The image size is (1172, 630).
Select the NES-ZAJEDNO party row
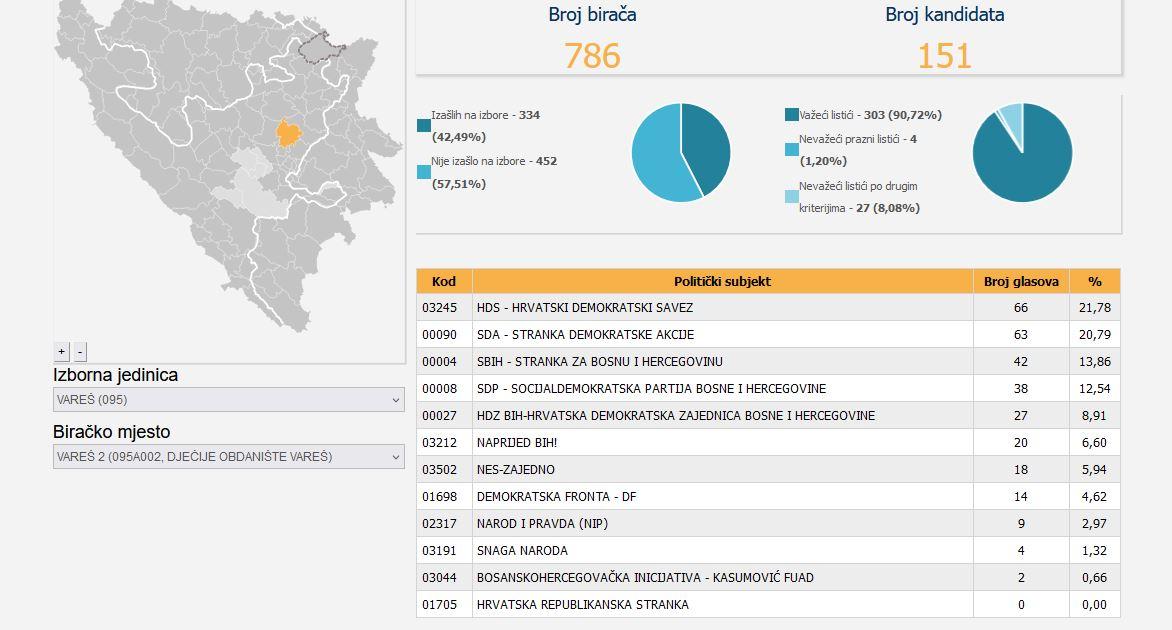pos(768,469)
